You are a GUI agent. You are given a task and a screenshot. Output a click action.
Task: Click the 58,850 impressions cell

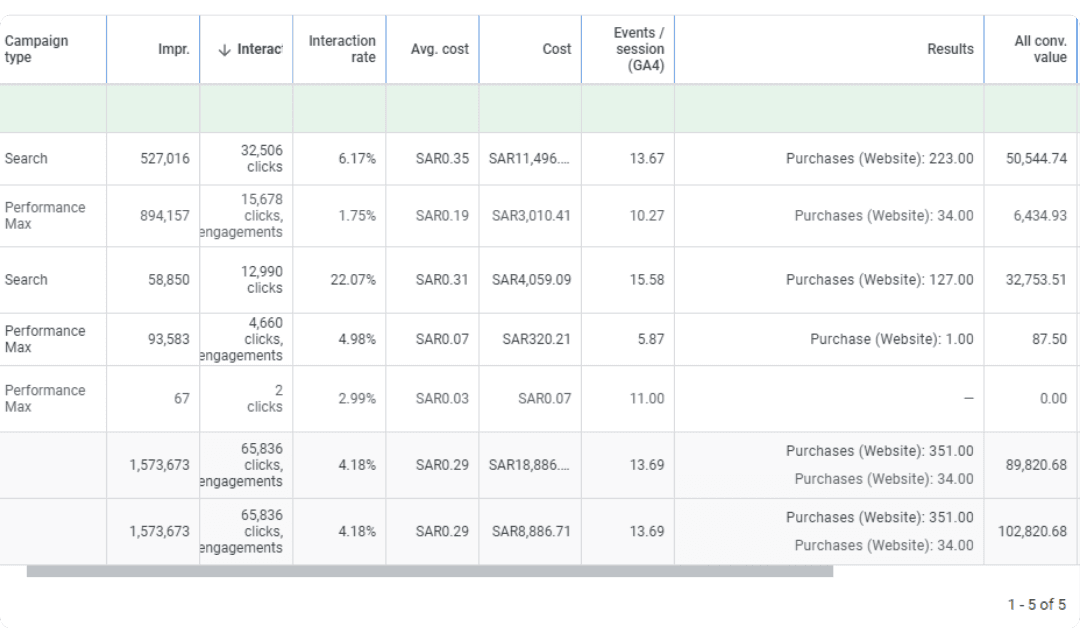pos(169,280)
